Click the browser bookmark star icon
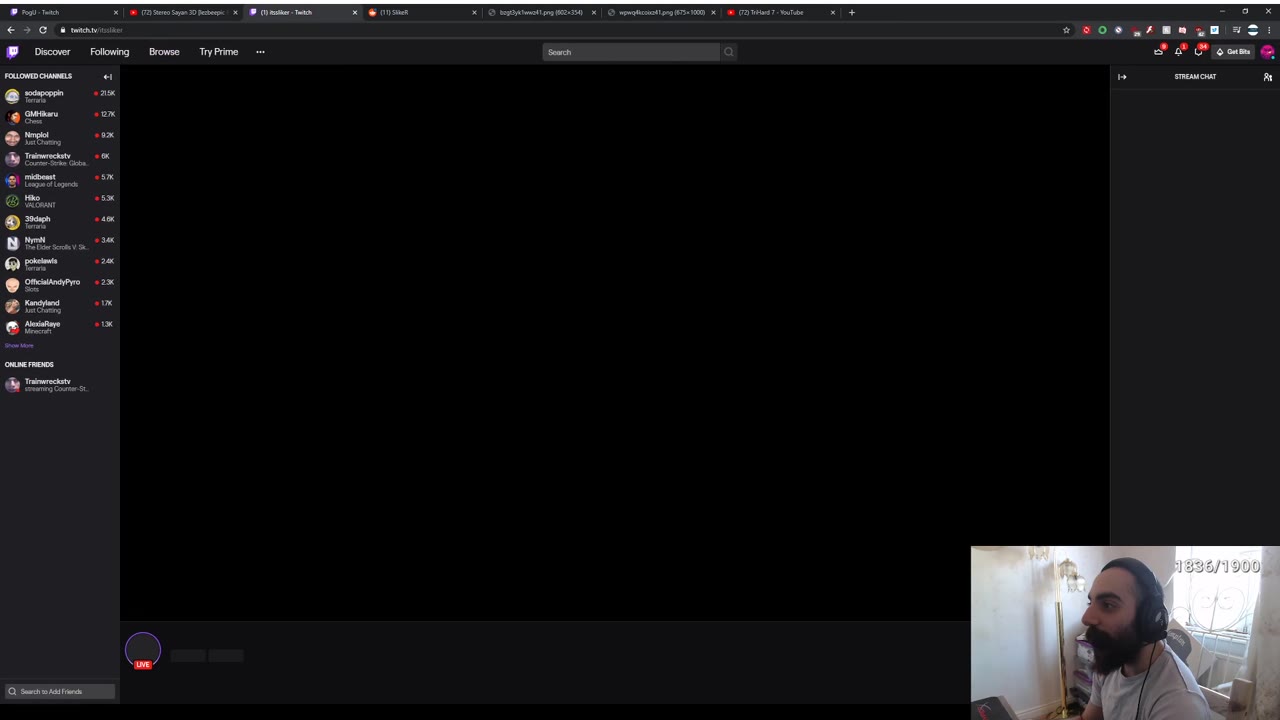 (x=1066, y=30)
